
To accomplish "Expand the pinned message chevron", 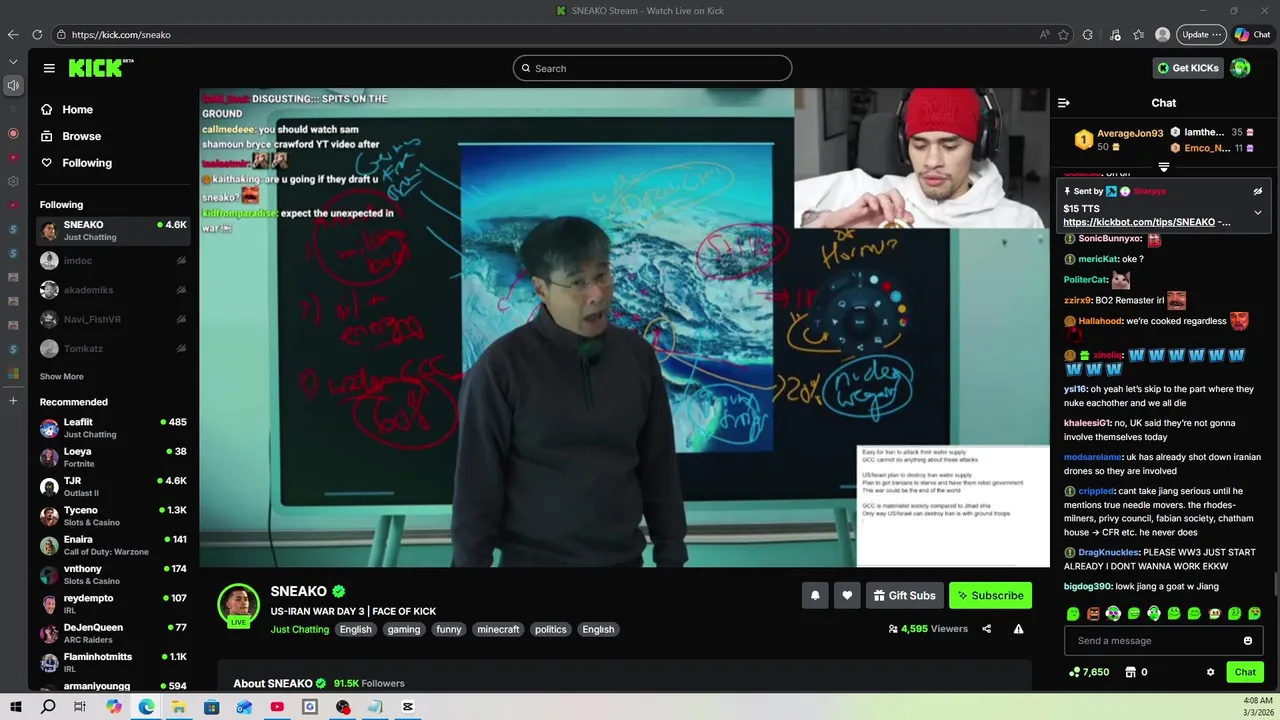I will point(1258,212).
